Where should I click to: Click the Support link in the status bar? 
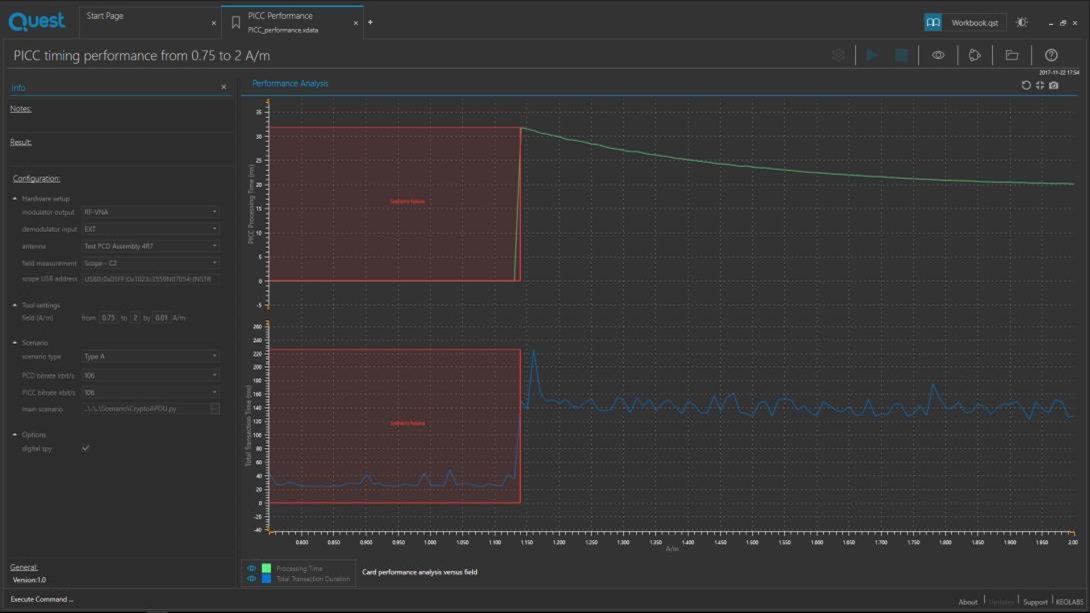(x=1035, y=602)
